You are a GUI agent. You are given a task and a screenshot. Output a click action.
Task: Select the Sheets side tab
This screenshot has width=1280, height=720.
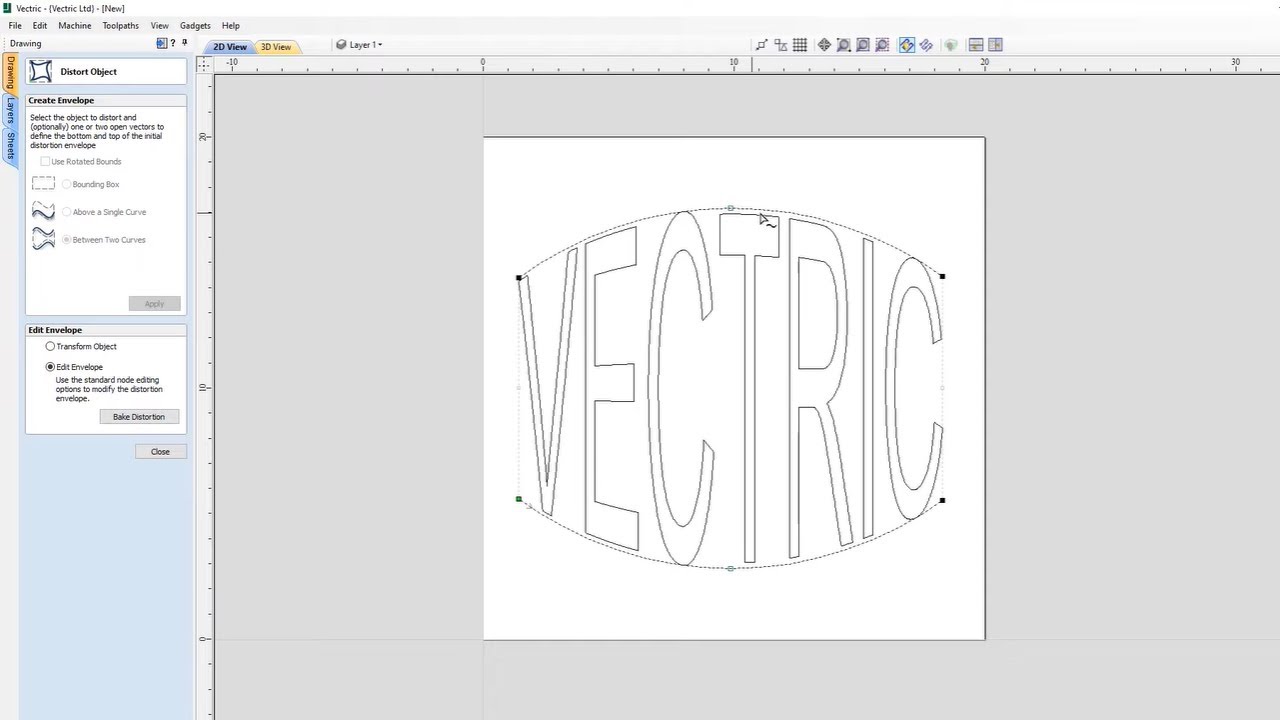tap(10, 147)
